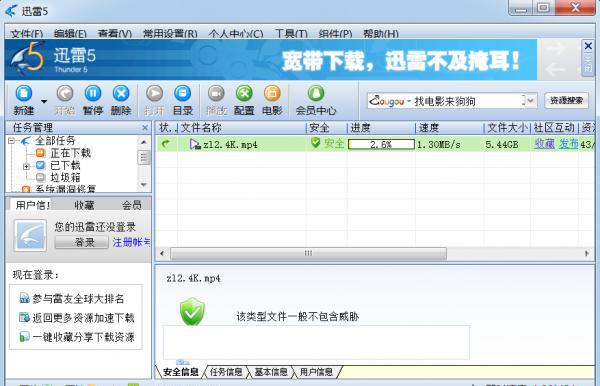The width and height of the screenshot is (600, 386).
Task: Click 一键收藏分享下载资源 link
Action: click(x=83, y=337)
